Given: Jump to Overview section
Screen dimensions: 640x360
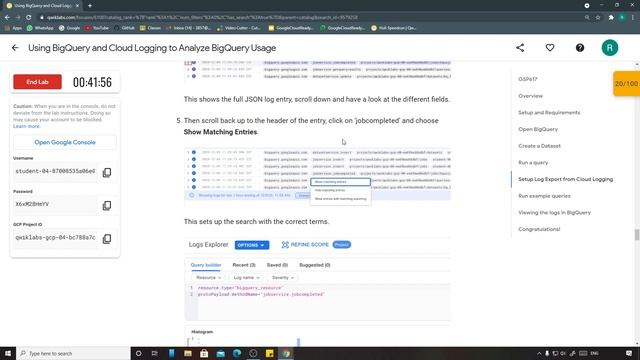Looking at the screenshot, I should pos(531,96).
